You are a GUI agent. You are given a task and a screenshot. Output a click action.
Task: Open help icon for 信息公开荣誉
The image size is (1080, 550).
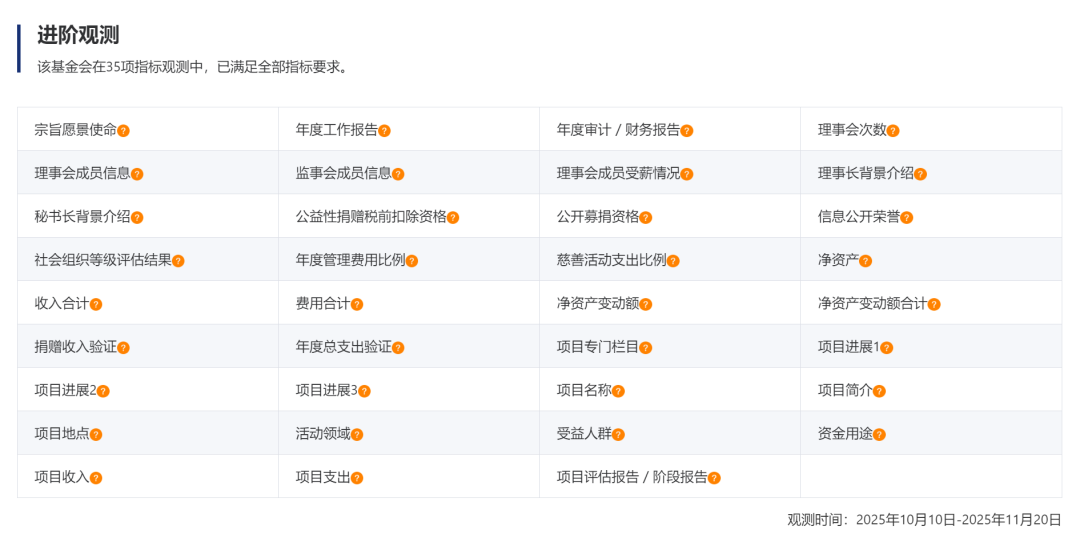click(x=906, y=218)
